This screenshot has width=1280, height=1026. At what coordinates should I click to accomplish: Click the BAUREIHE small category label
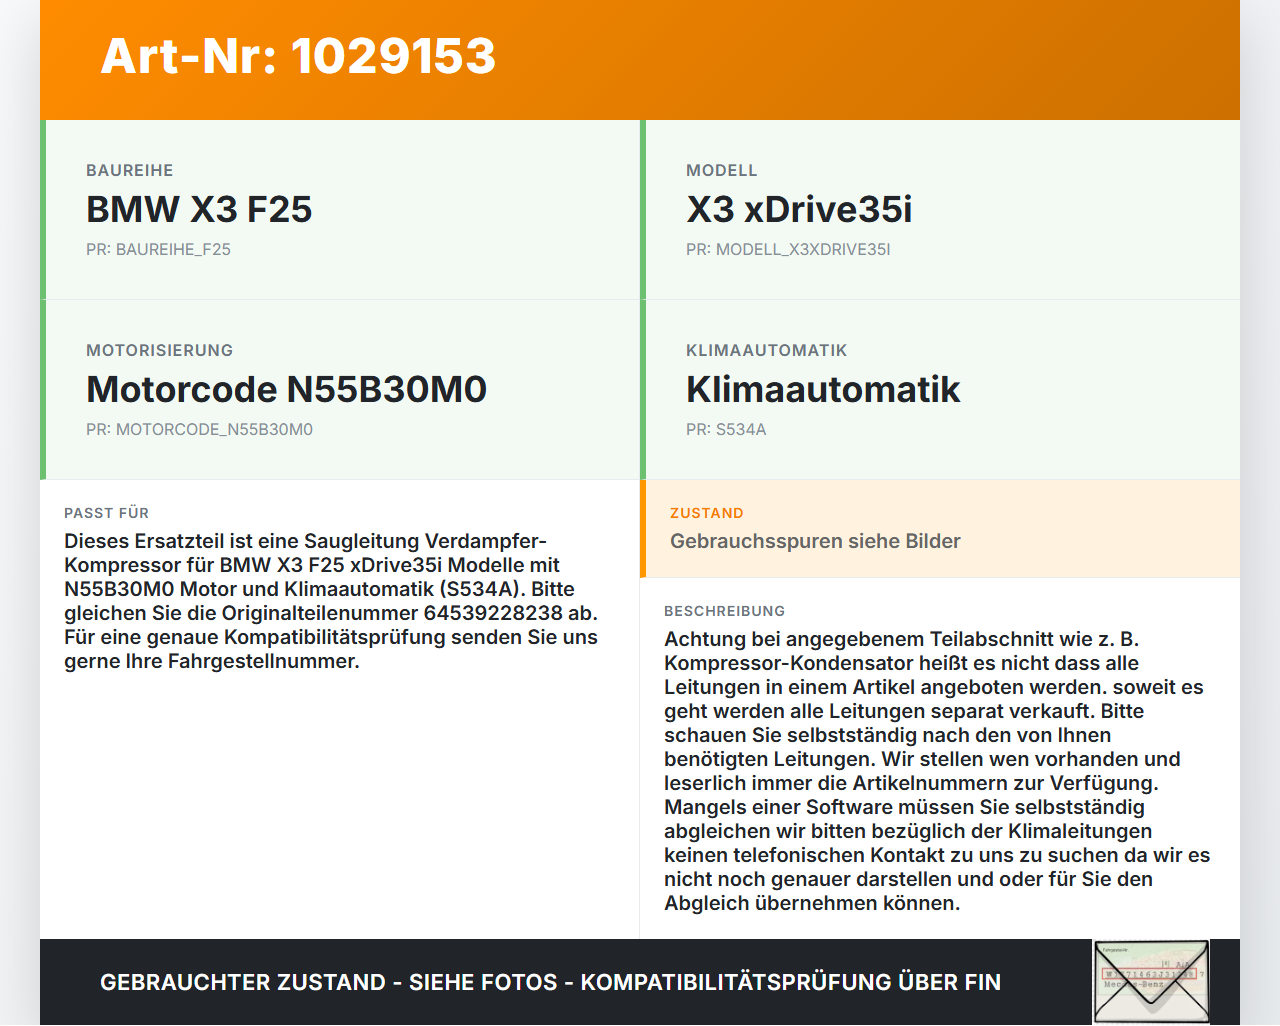(130, 170)
